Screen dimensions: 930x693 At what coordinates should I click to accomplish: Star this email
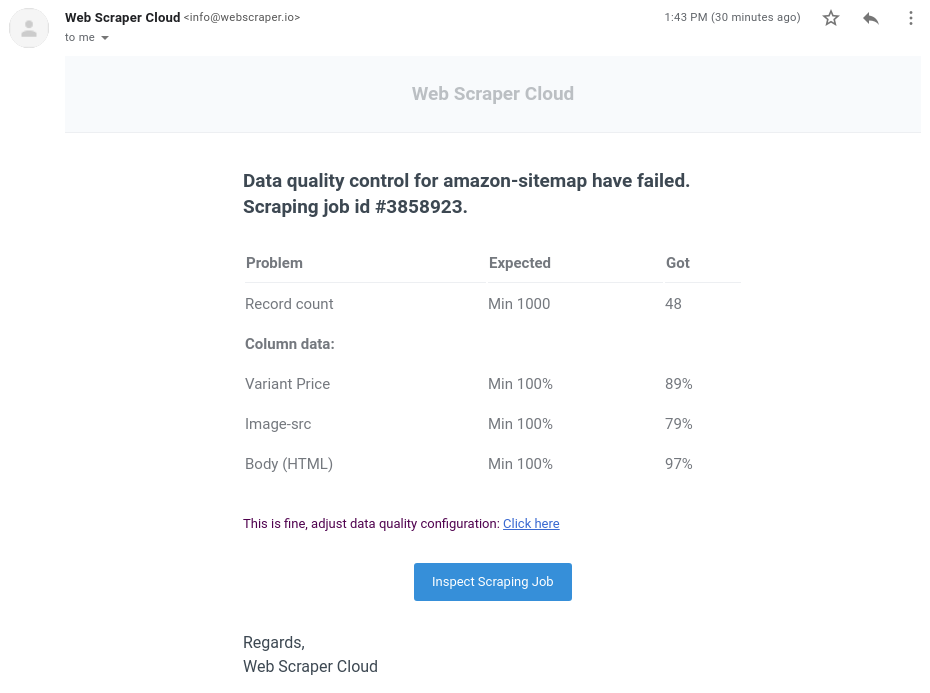(x=830, y=17)
